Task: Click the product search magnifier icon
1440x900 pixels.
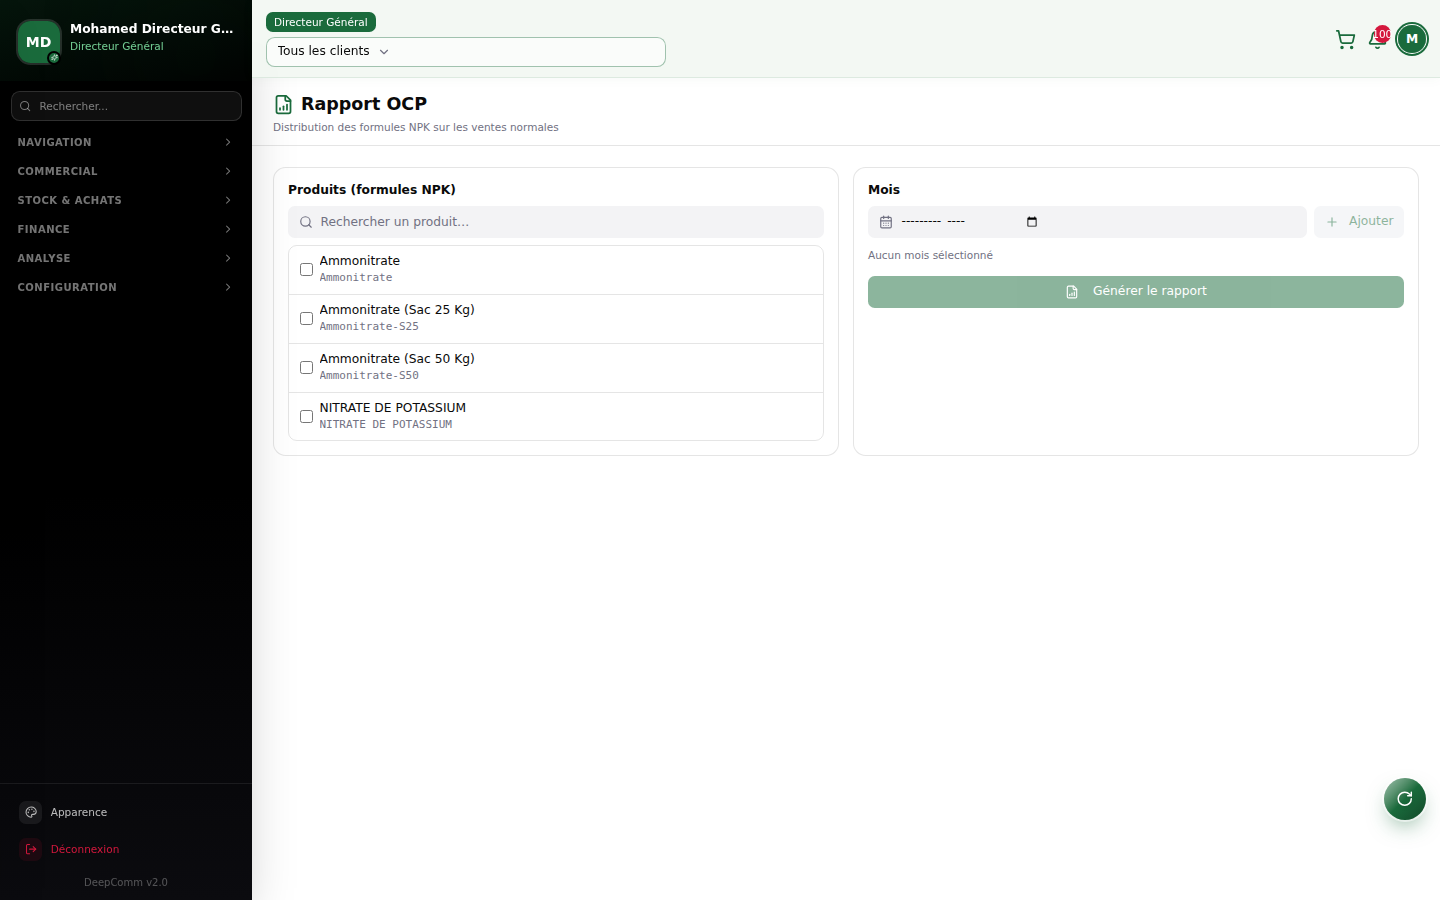Action: tap(306, 222)
